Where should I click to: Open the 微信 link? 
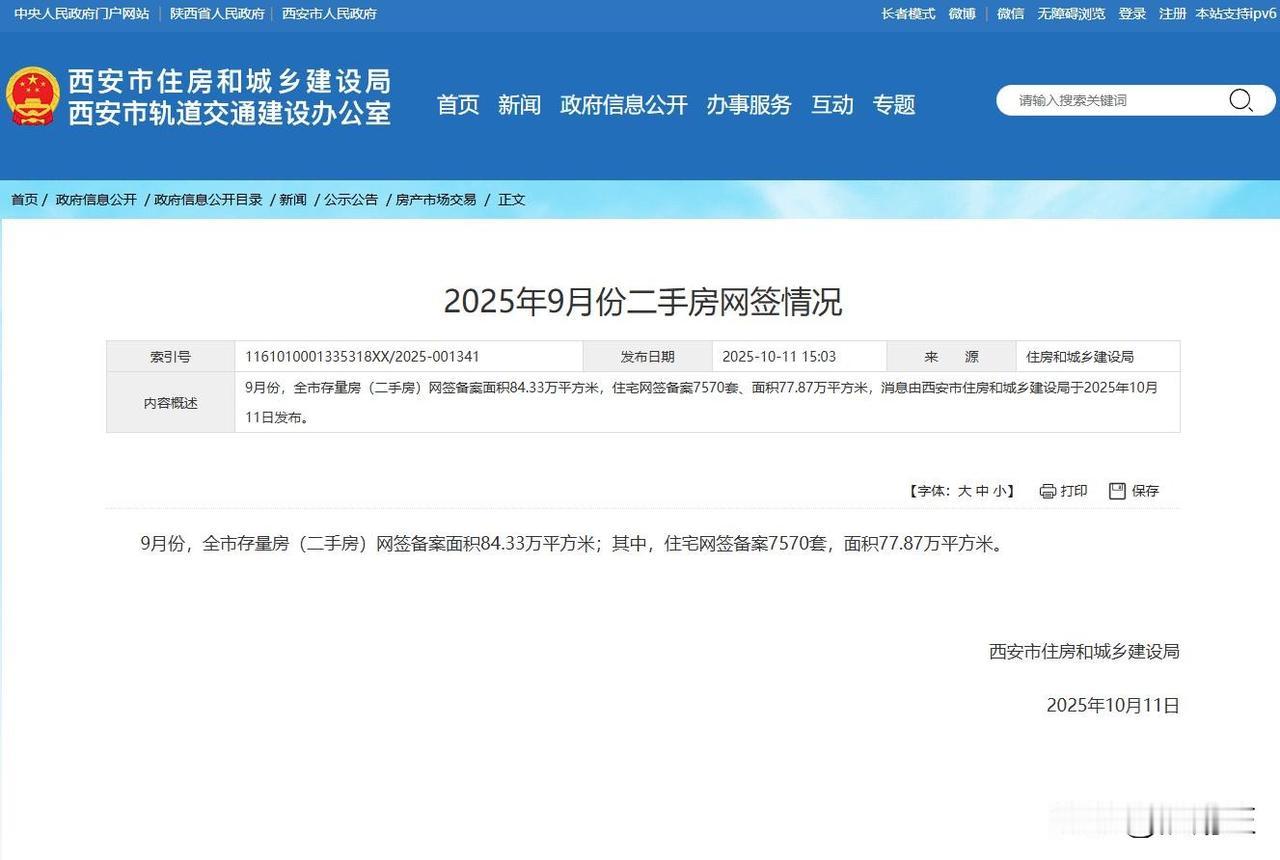1010,14
